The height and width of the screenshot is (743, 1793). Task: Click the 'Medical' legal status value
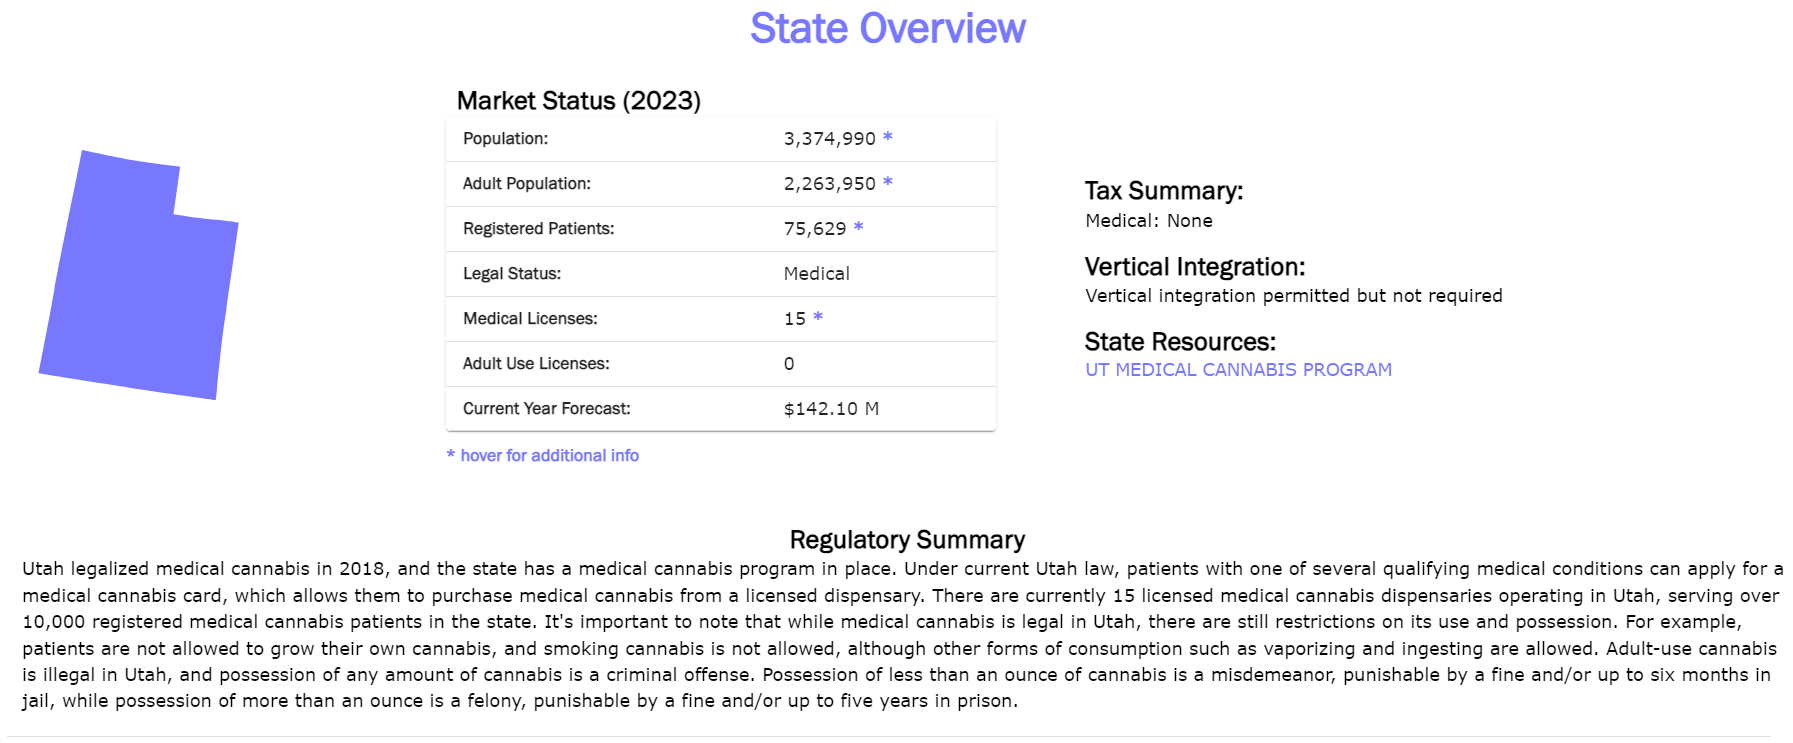(816, 274)
